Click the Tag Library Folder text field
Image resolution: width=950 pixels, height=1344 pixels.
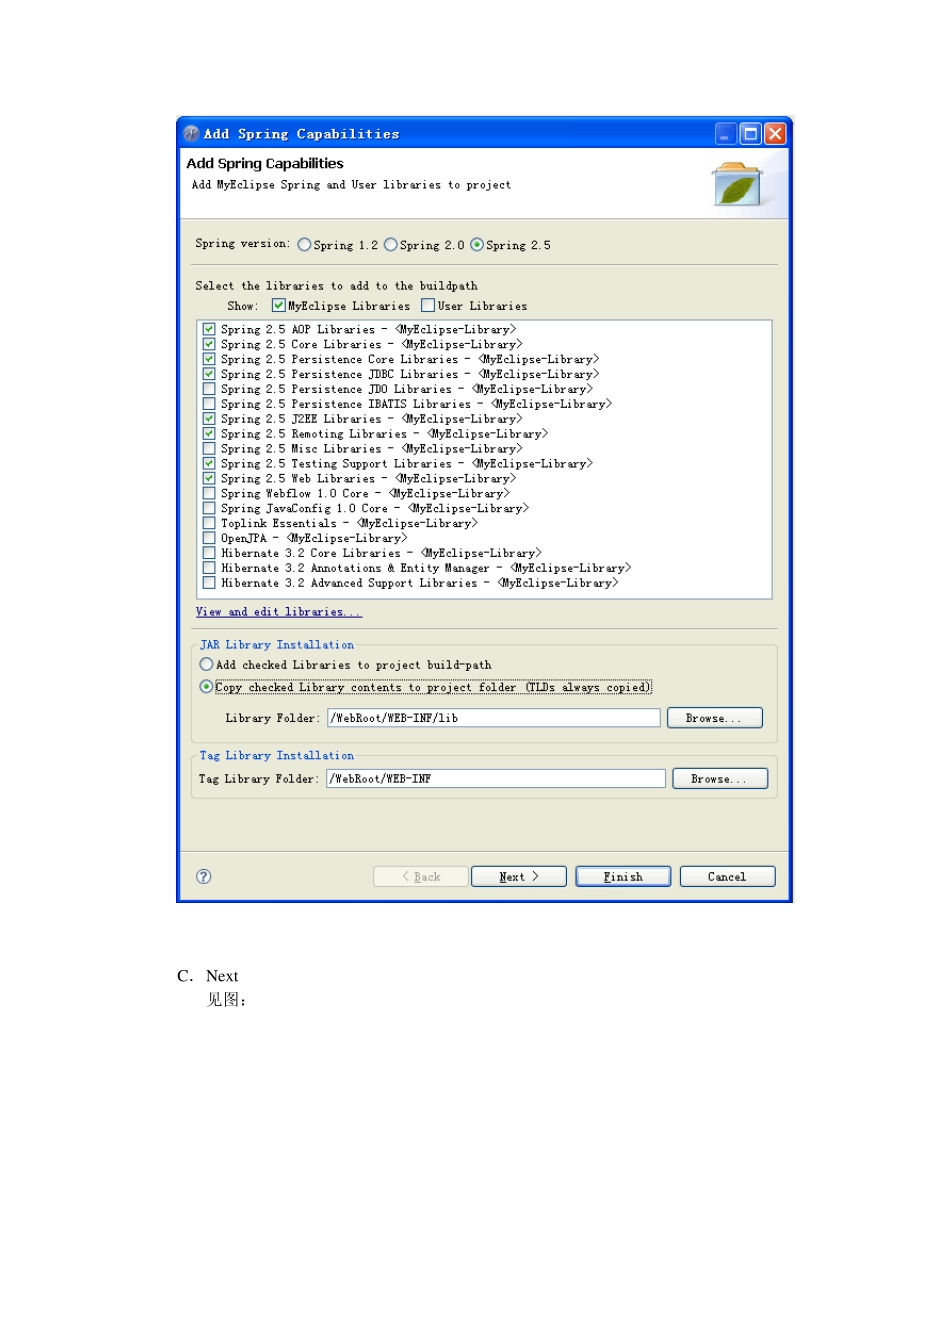[x=495, y=778]
